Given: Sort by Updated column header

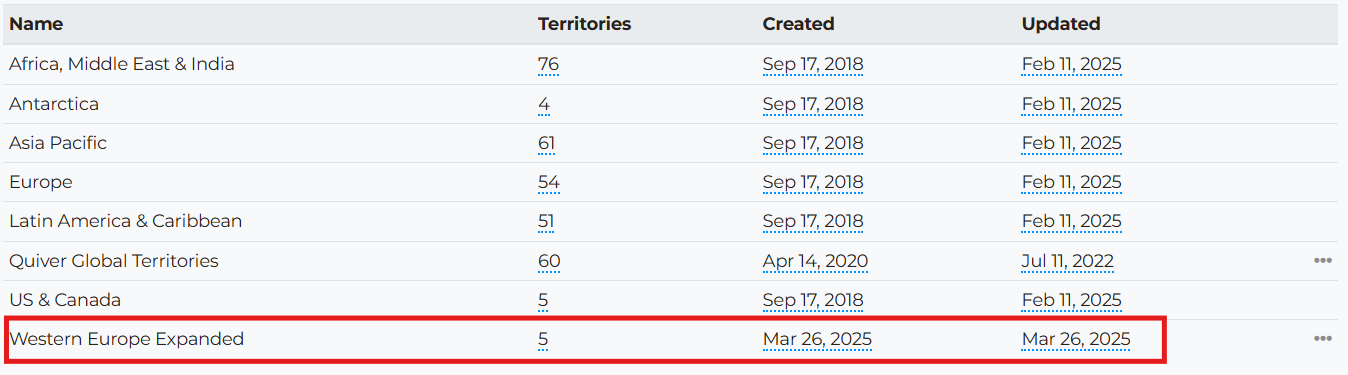Looking at the screenshot, I should pos(1061,24).
